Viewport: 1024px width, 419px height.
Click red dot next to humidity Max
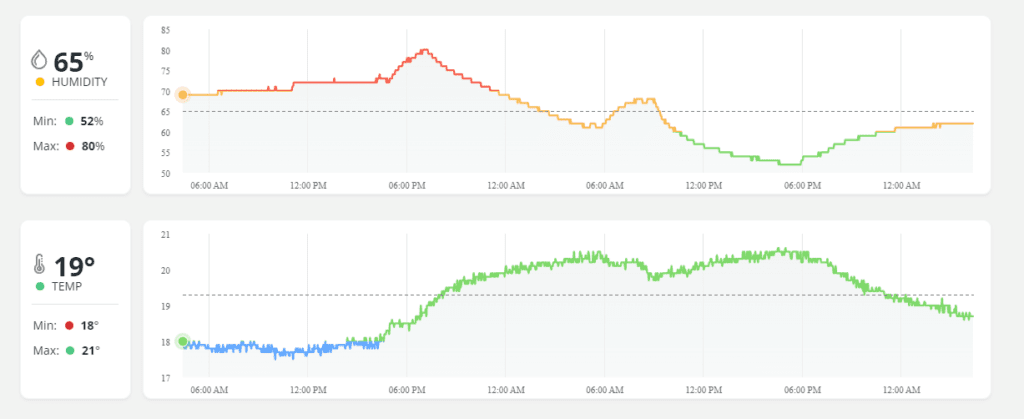(69, 146)
